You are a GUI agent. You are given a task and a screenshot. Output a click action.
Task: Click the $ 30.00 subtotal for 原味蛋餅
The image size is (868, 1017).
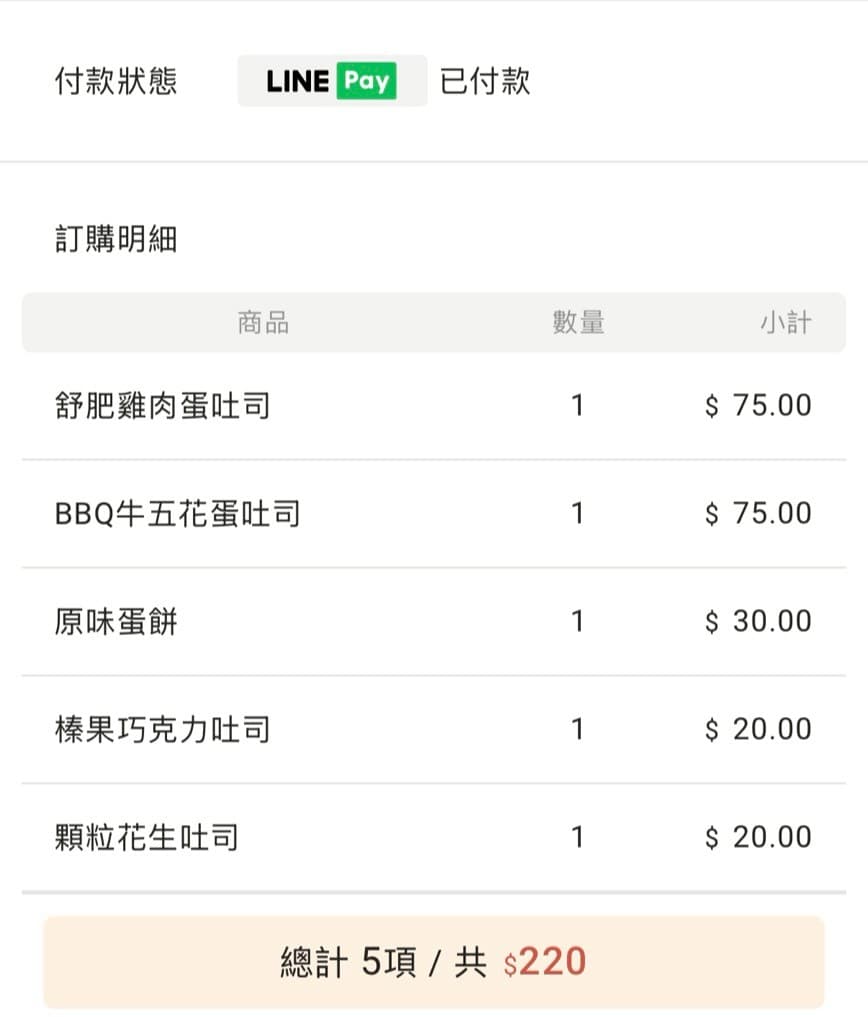pyautogui.click(x=758, y=621)
